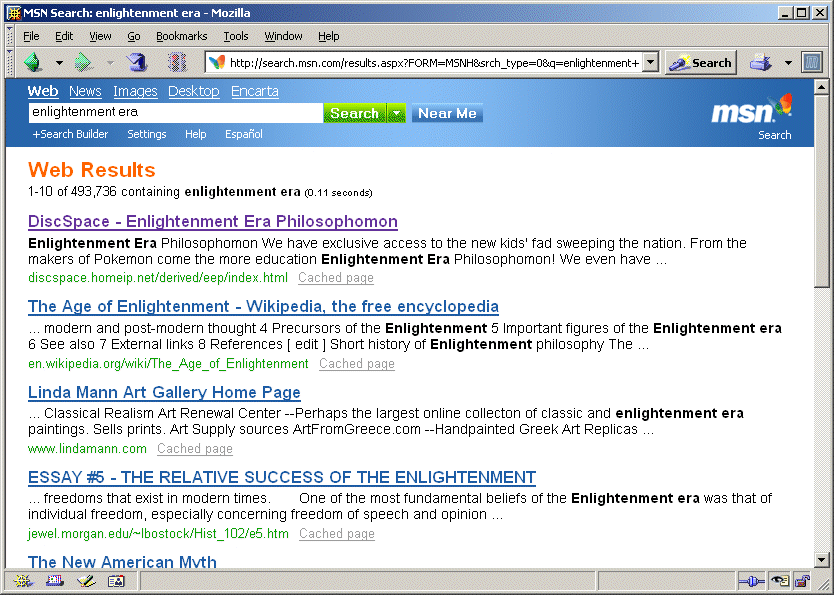Toggle the online/offline status icon
834x595 pixels.
(x=751, y=581)
